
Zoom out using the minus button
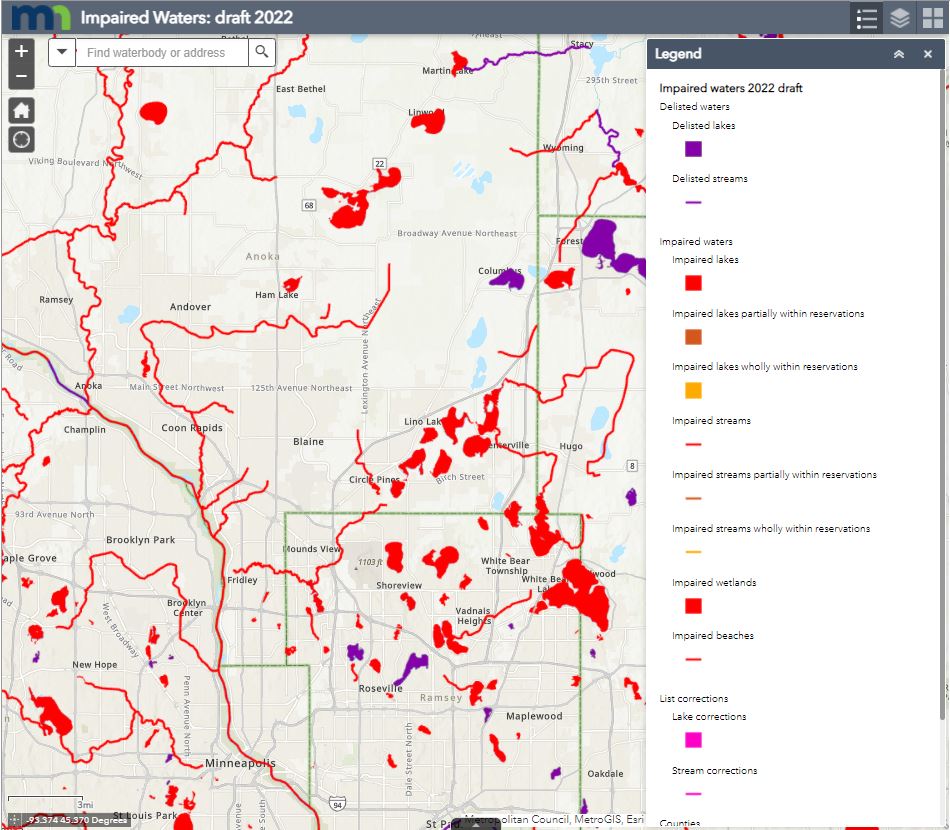click(x=21, y=75)
